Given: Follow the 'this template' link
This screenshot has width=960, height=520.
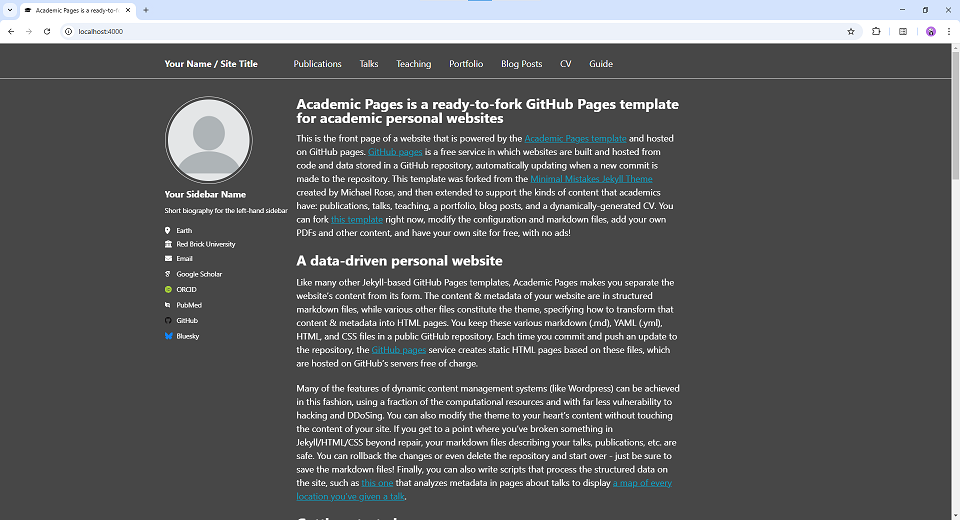Looking at the screenshot, I should [x=357, y=219].
